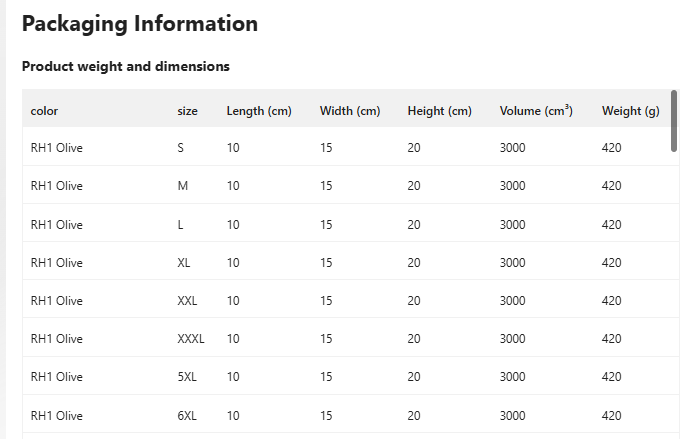Select the RH1 Olive cell in size S row
The image size is (683, 439).
(x=57, y=148)
